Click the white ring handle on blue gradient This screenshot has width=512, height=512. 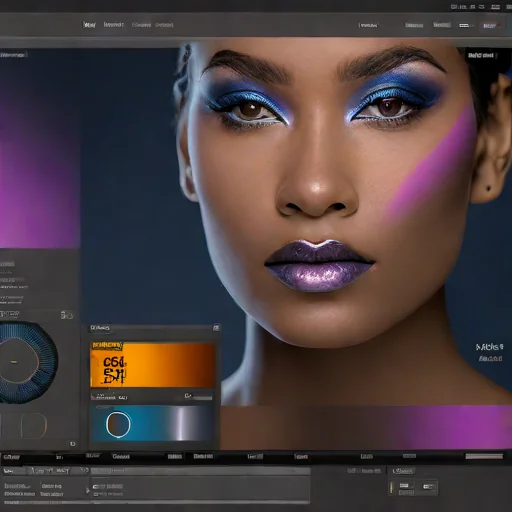tap(118, 424)
